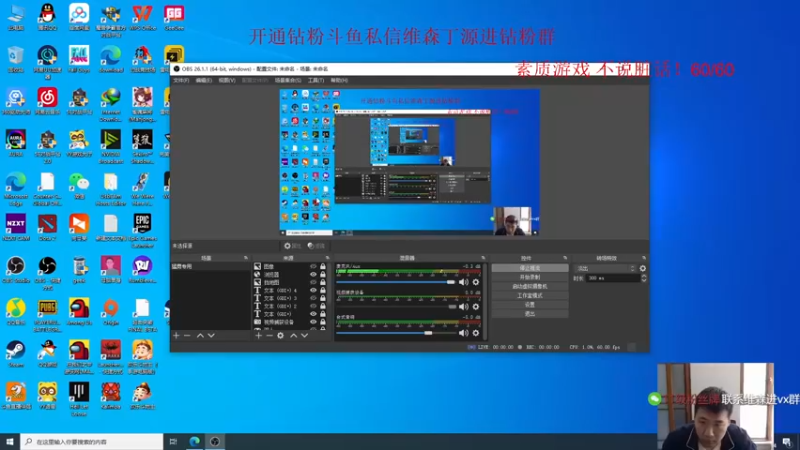Open the 帮助(H) menu in OBS
The height and width of the screenshot is (450, 800).
[339, 81]
